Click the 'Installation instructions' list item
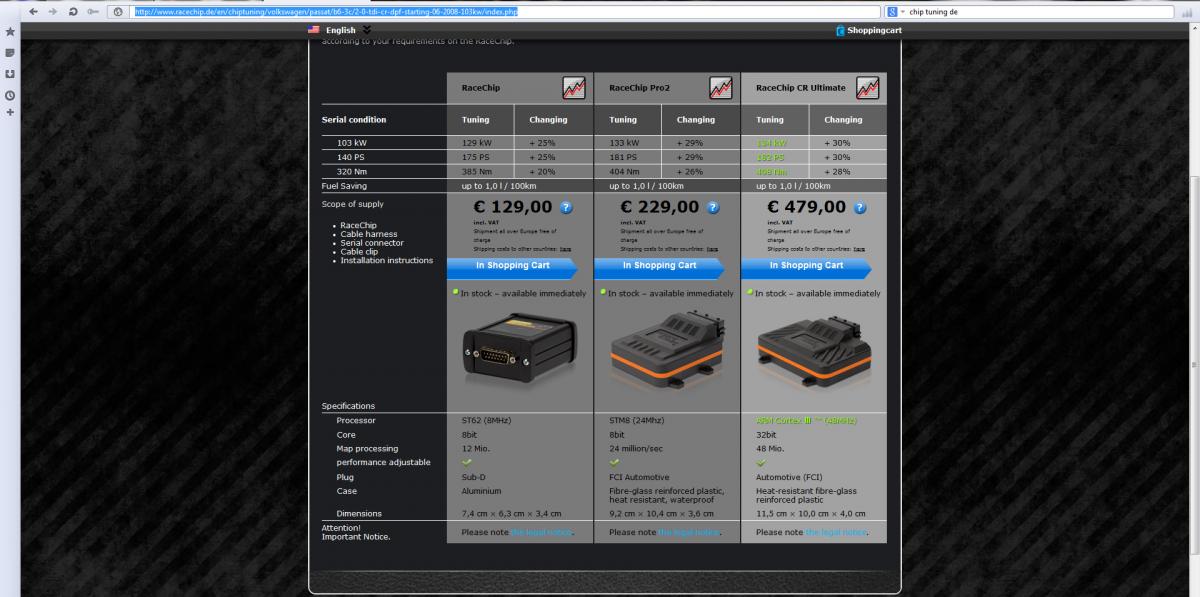Image resolution: width=1200 pixels, height=597 pixels. tap(387, 260)
